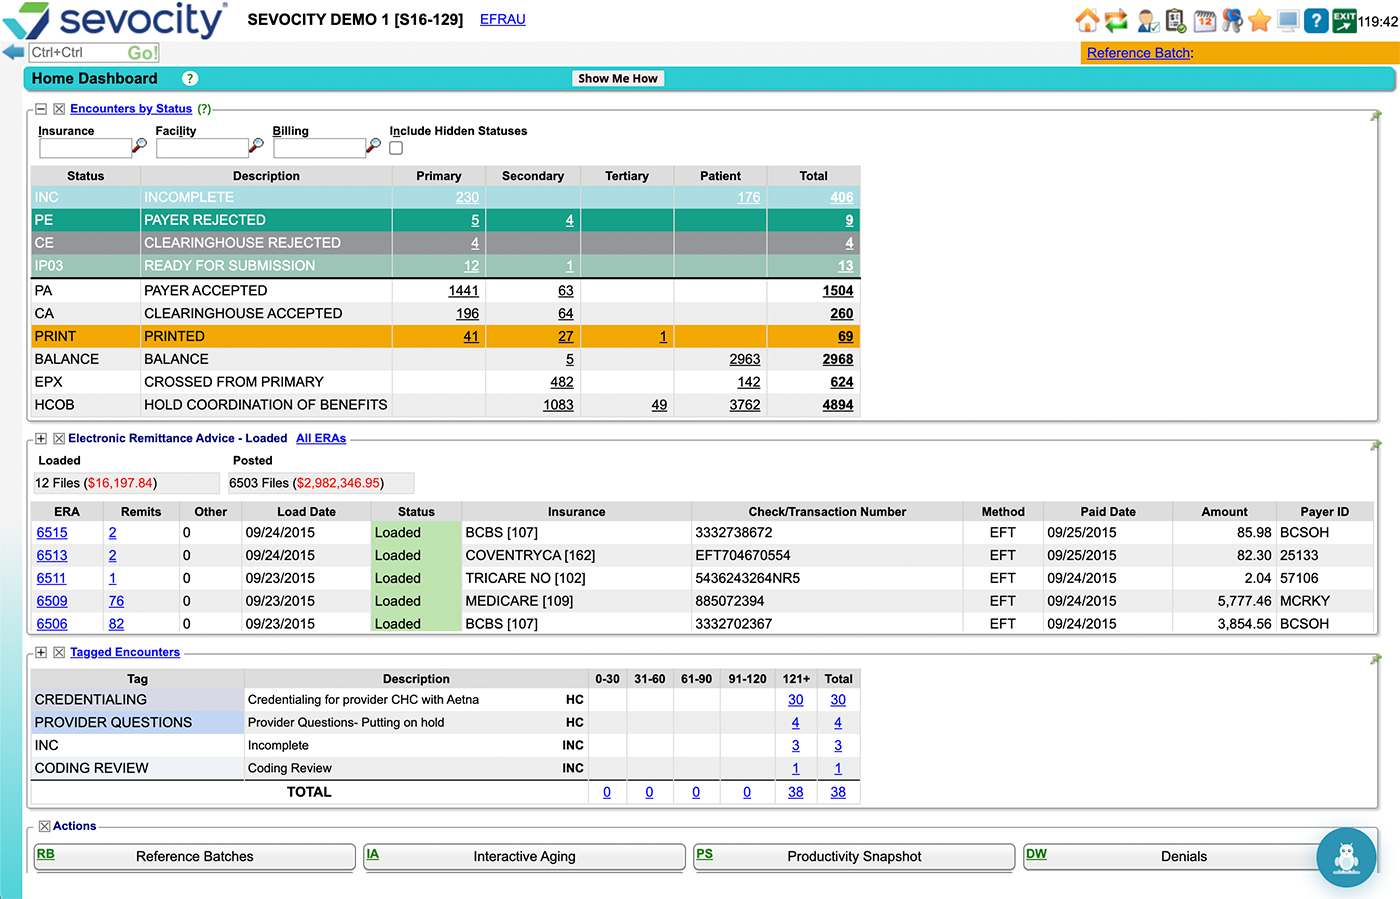
Task: Open remits count 76 link
Action: coord(116,601)
